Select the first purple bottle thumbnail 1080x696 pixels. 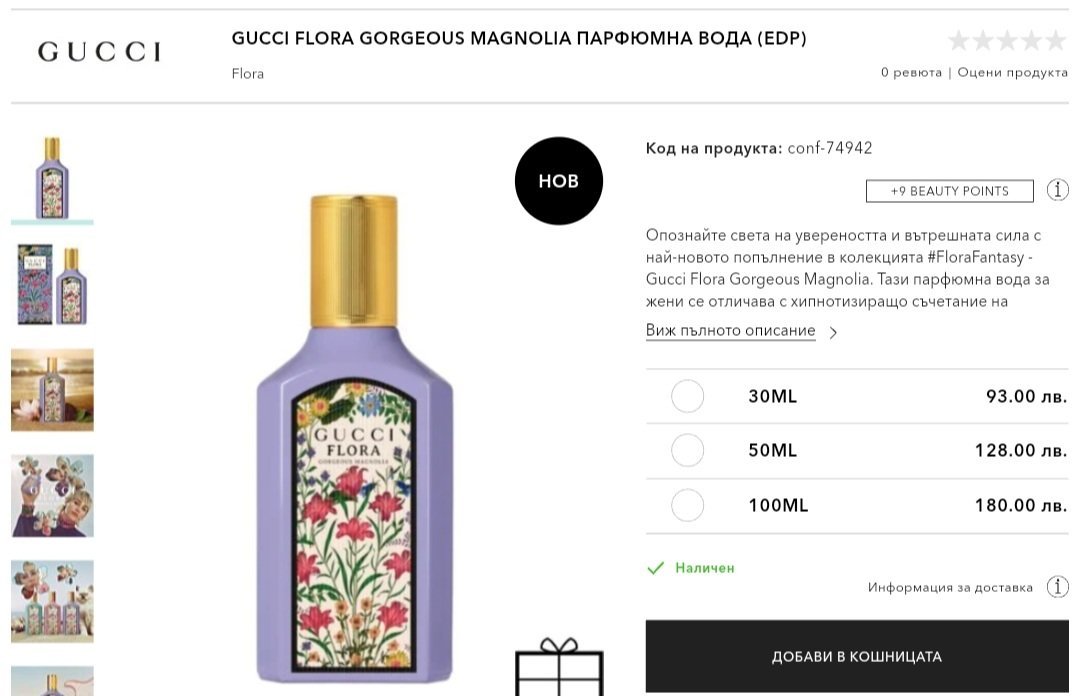point(52,178)
